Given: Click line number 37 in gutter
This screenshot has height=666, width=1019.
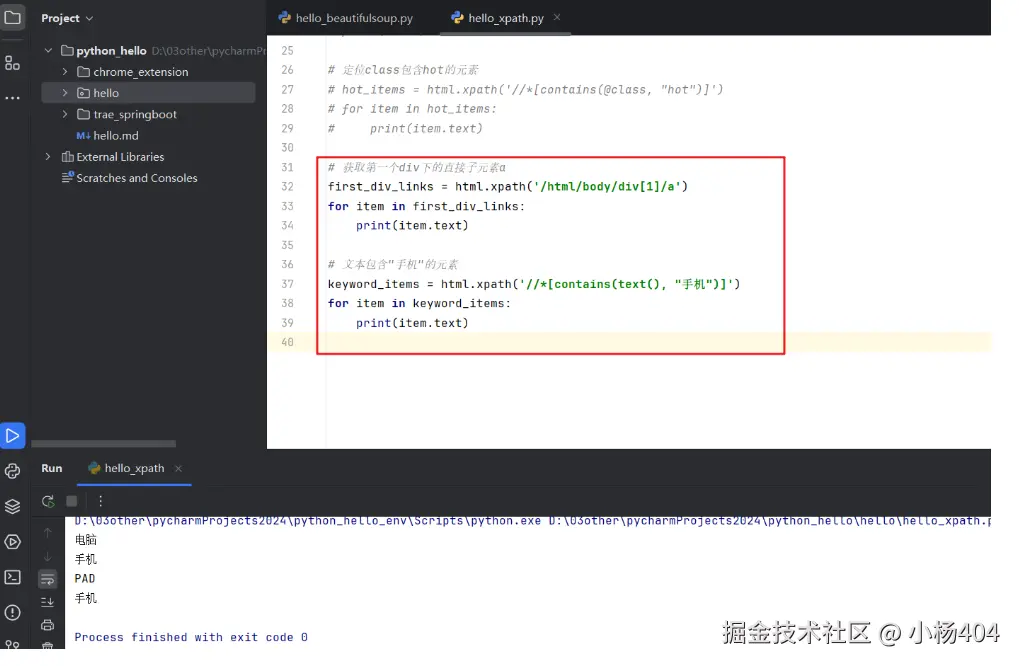Looking at the screenshot, I should 287,284.
